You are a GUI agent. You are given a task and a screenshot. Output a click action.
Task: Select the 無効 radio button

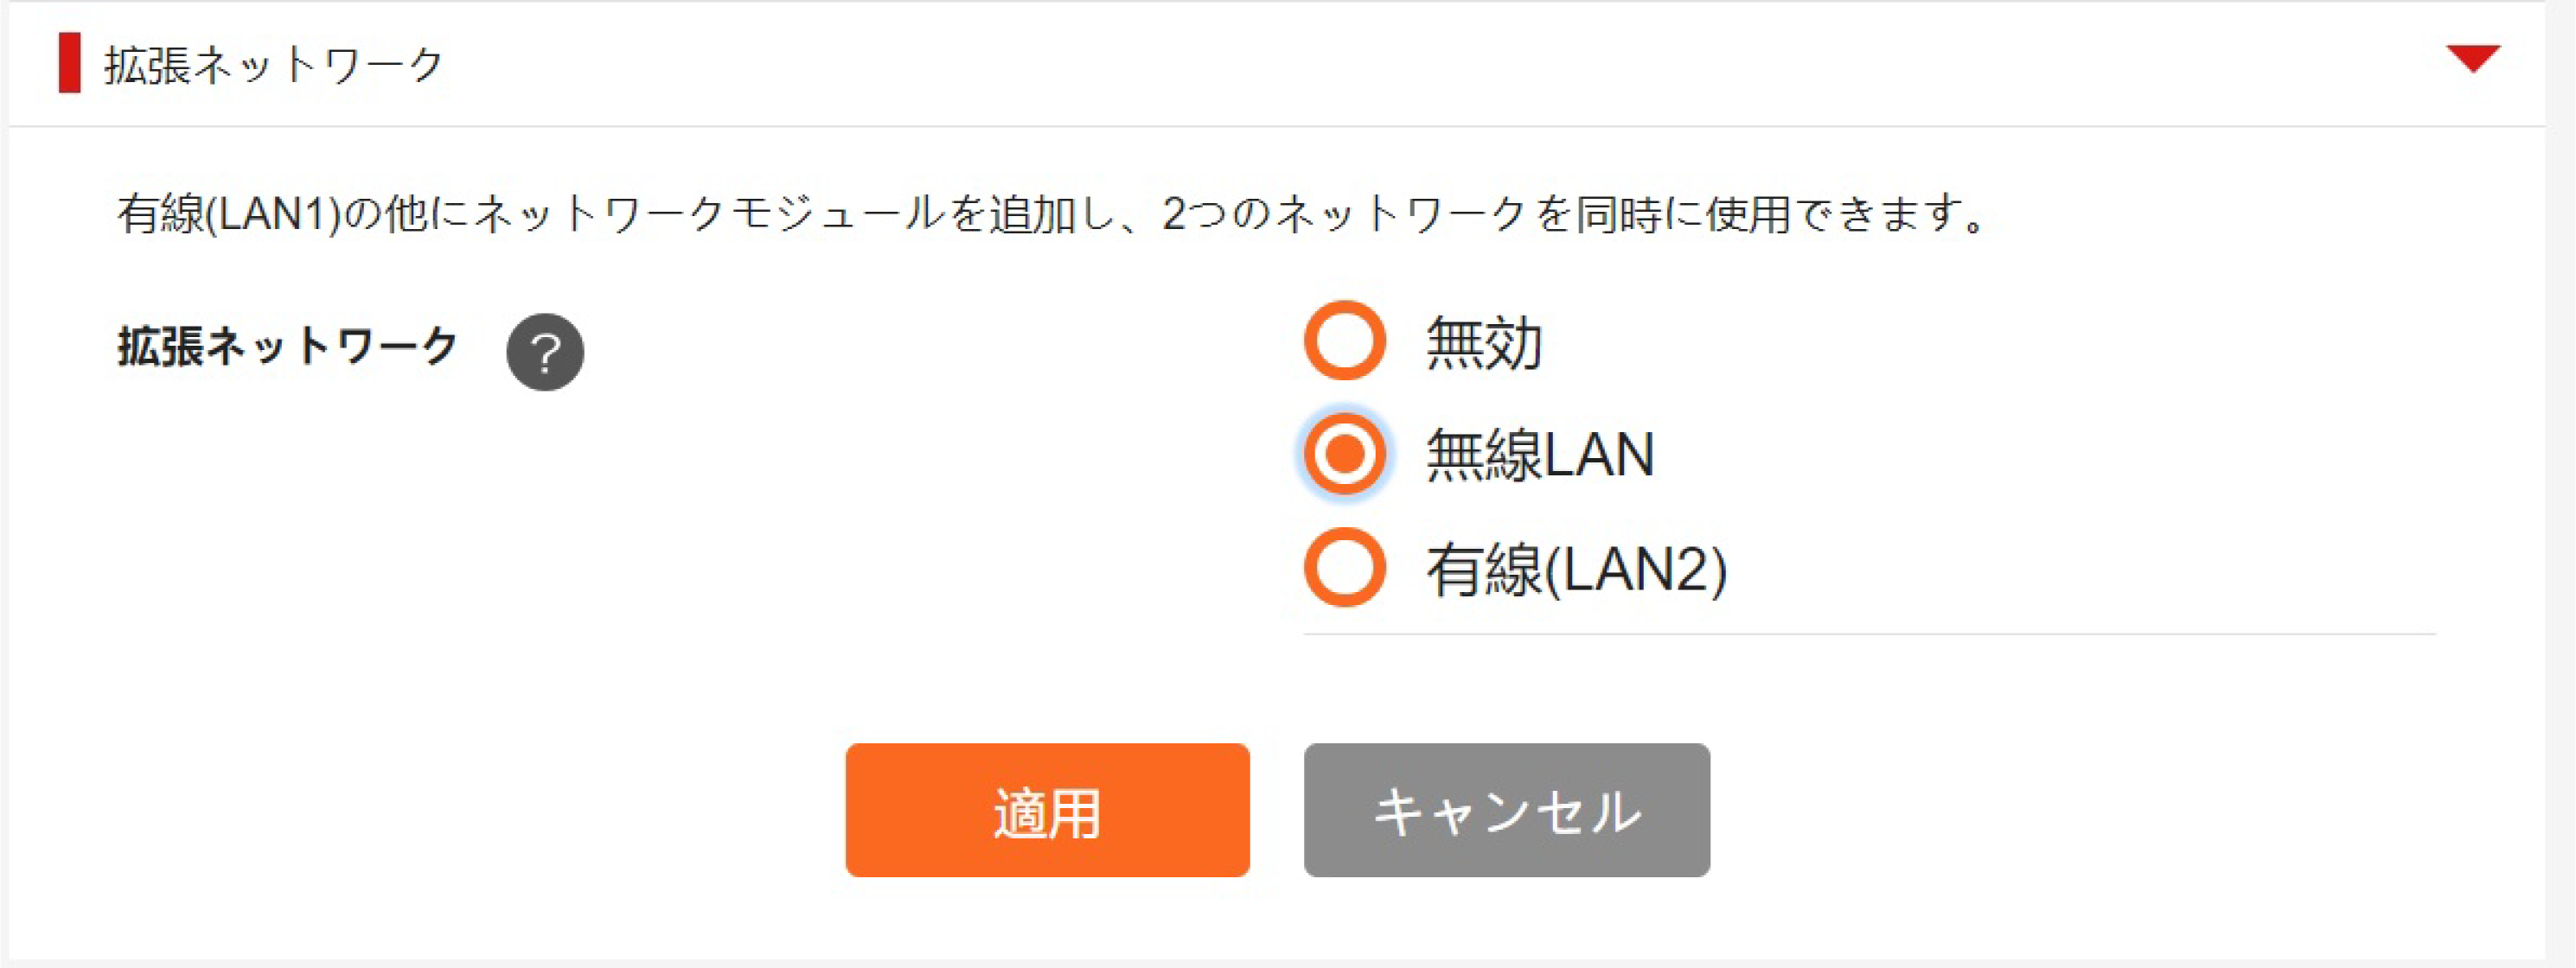coord(1344,341)
